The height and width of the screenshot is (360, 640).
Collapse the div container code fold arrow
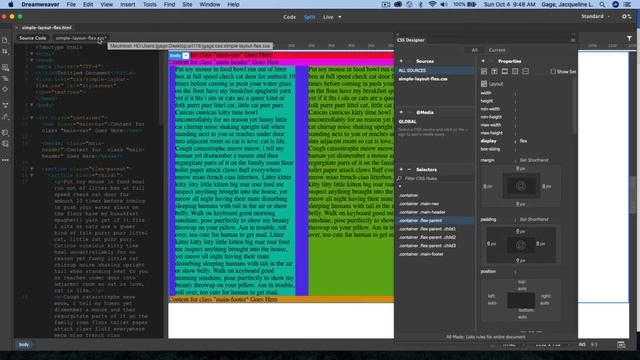pyautogui.click(x=32, y=118)
